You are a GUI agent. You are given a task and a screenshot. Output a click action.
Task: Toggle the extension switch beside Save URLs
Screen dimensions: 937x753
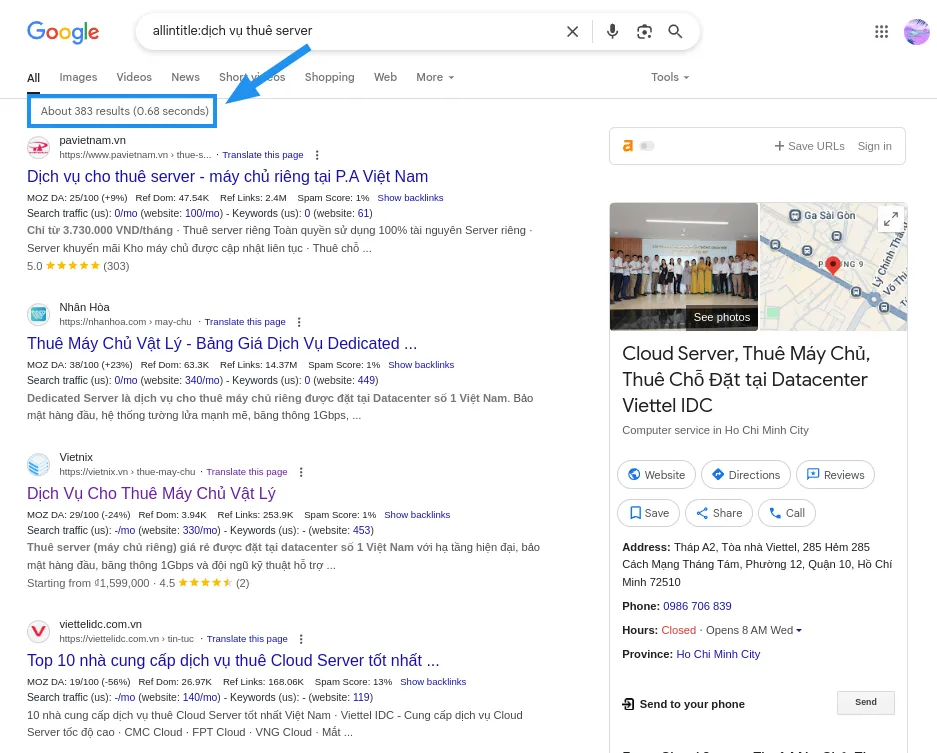[647, 146]
